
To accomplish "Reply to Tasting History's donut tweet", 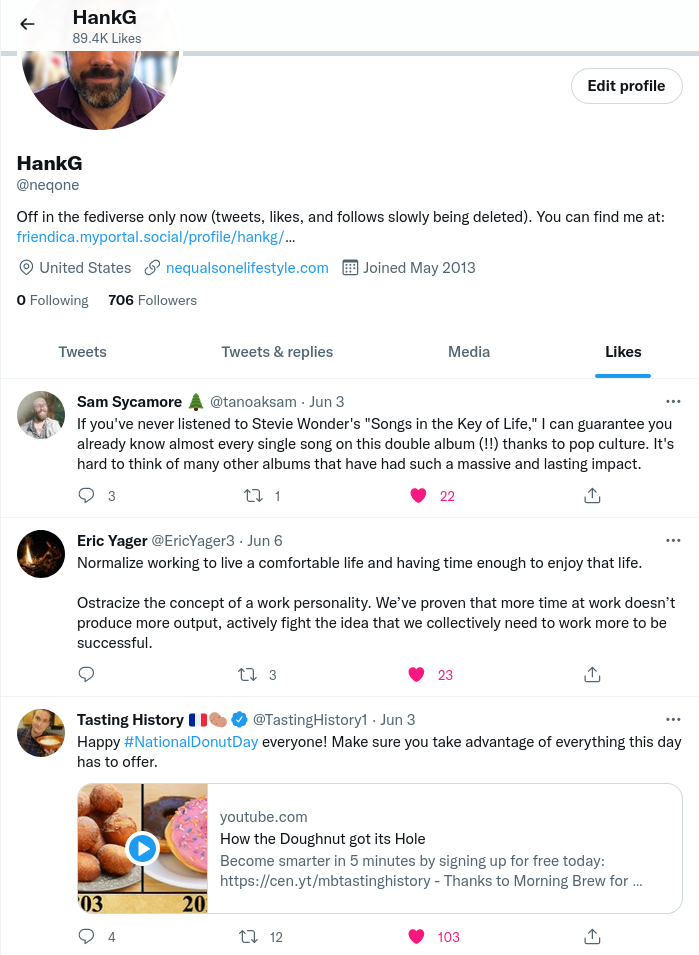I will (x=86, y=937).
